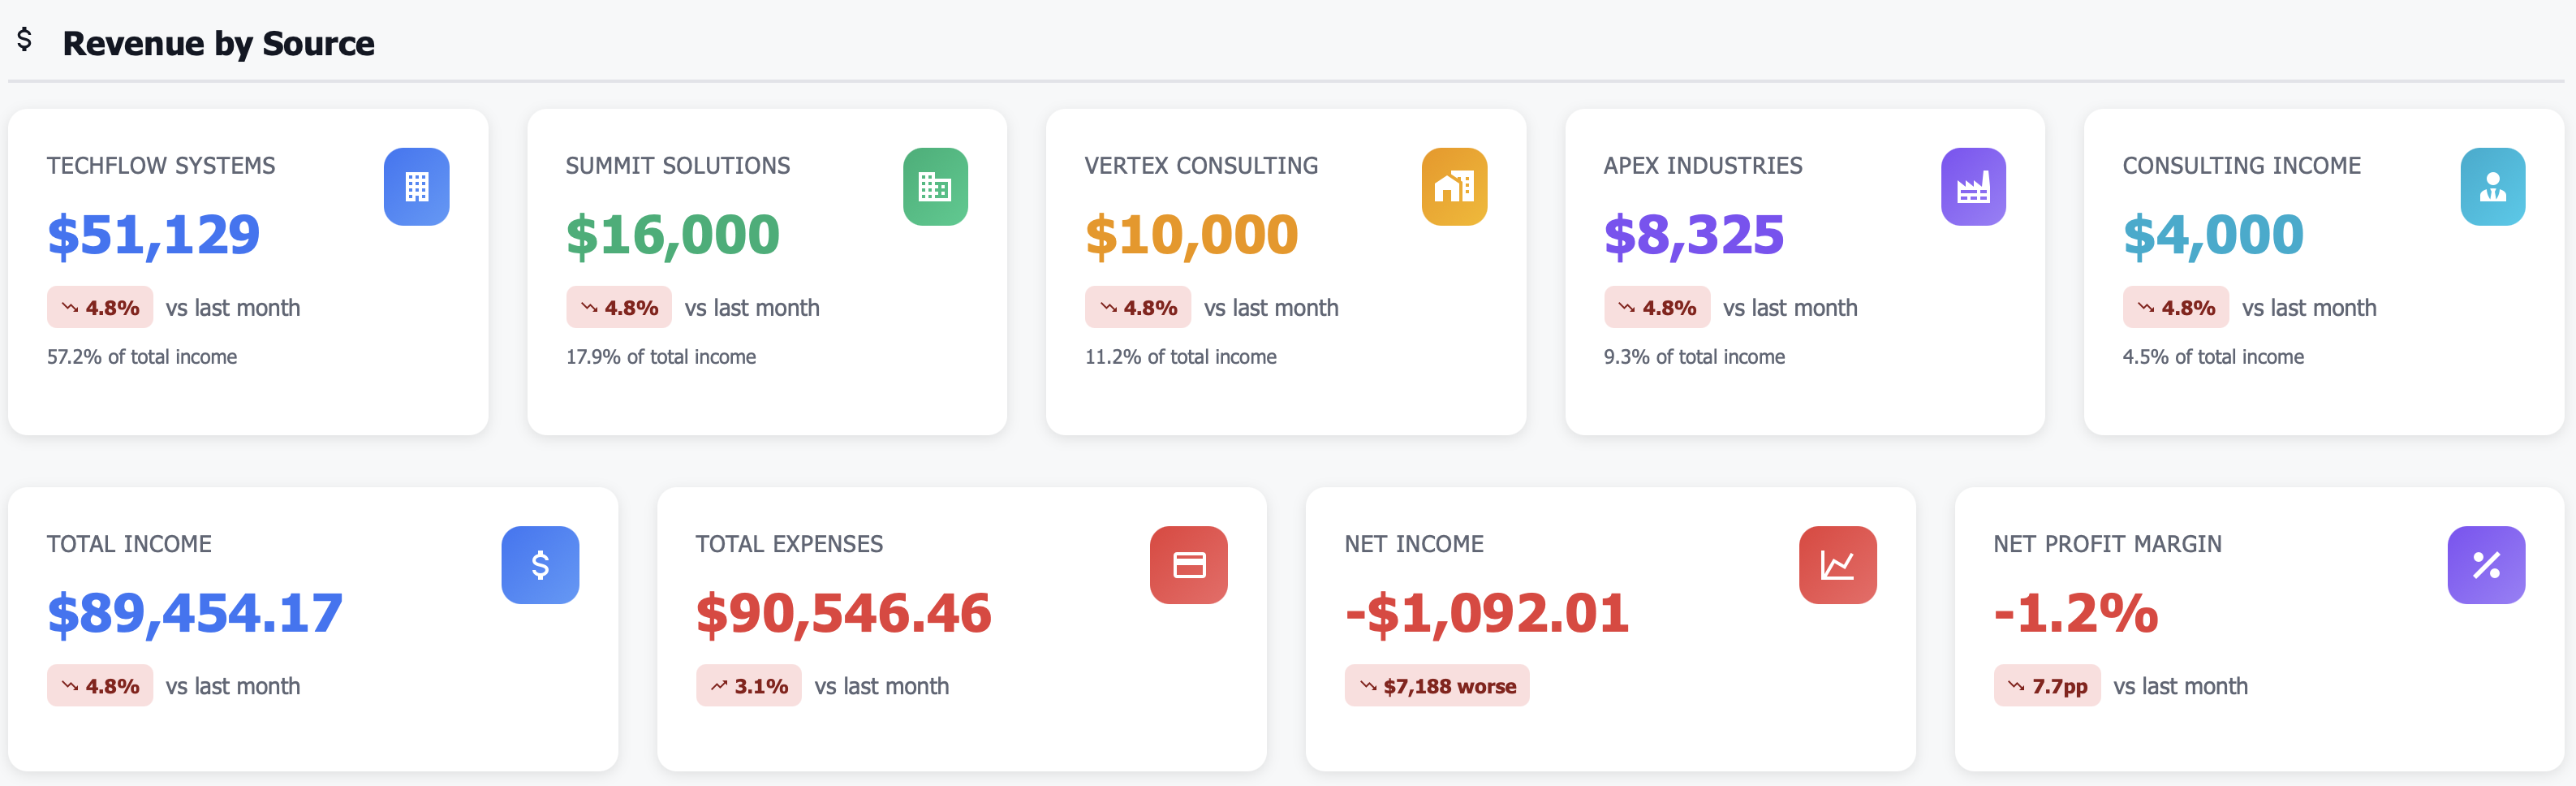Select the Summit Solutions card title
The width and height of the screenshot is (2576, 786).
pyautogui.click(x=678, y=166)
